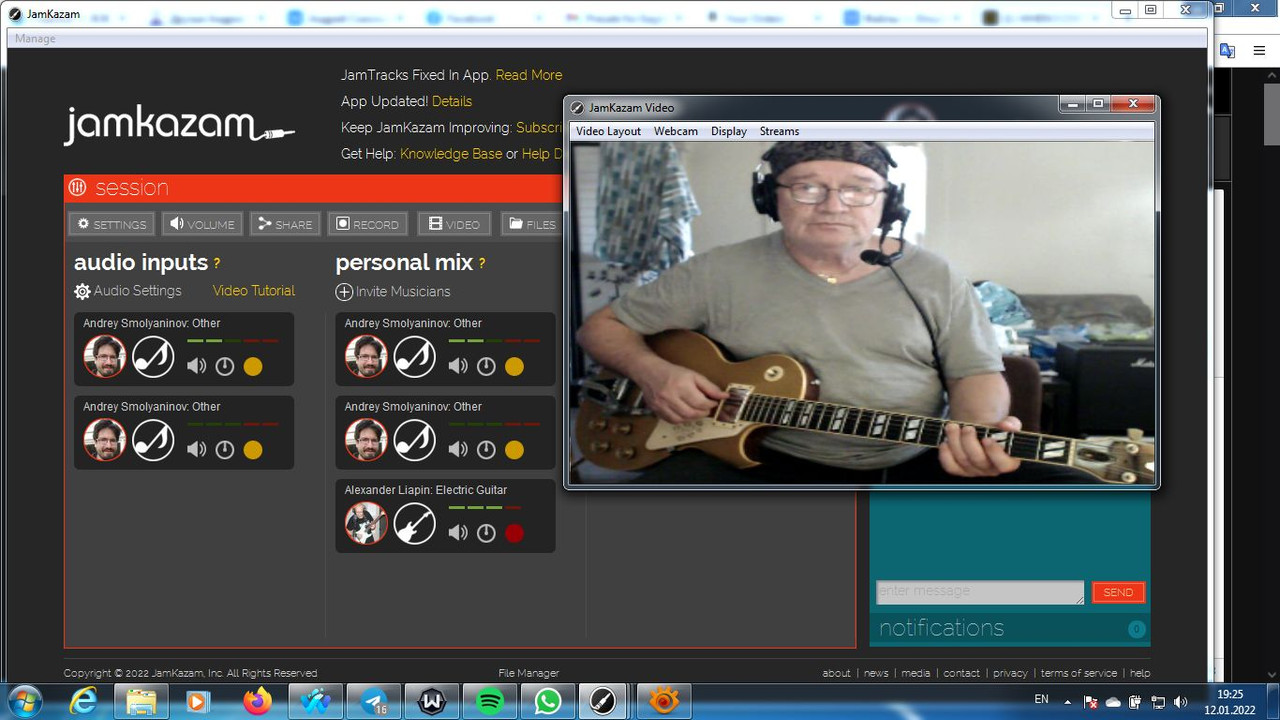Open the news footer link

click(x=876, y=673)
